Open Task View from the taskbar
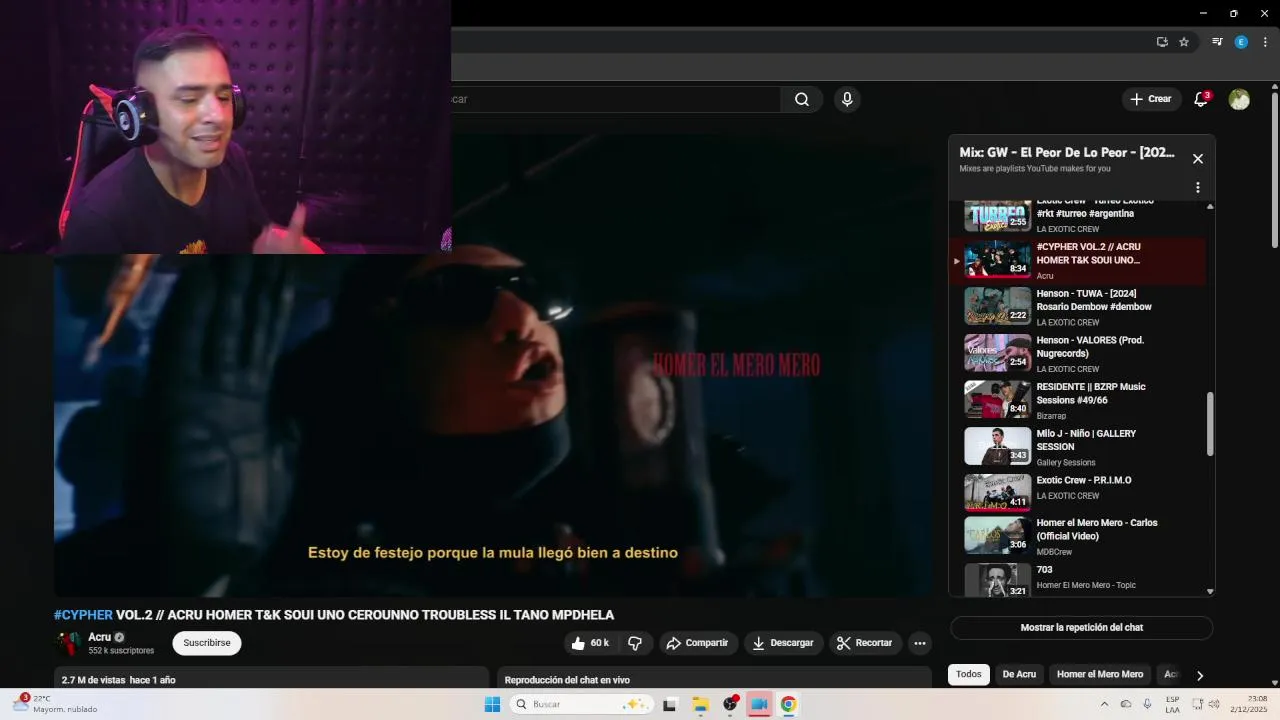Screen dimensions: 1280x720 tap(670, 704)
